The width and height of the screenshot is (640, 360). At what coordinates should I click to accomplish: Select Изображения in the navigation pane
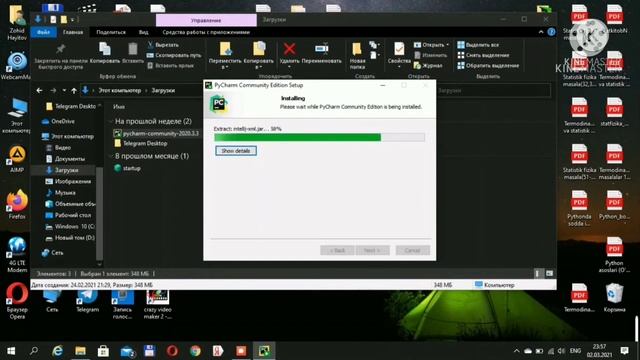click(x=68, y=181)
